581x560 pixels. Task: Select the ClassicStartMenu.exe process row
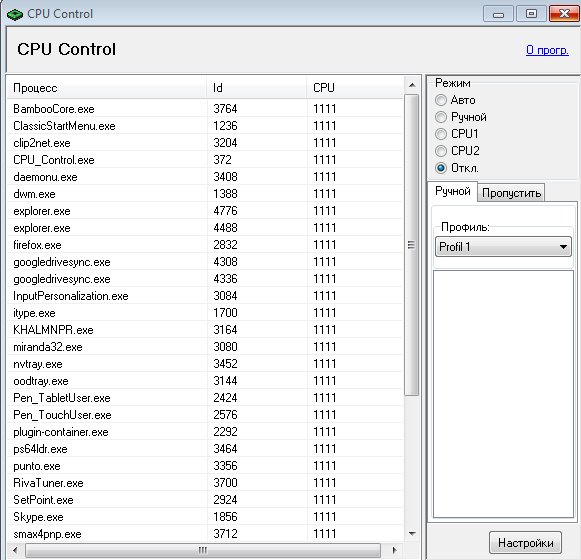click(x=205, y=126)
